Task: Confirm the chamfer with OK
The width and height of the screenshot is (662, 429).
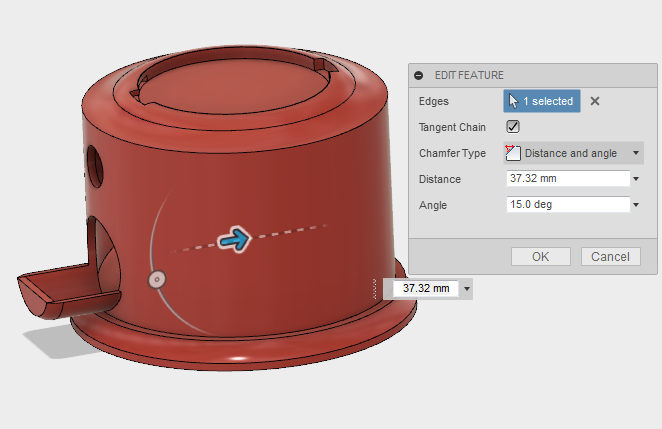Action: click(x=540, y=257)
